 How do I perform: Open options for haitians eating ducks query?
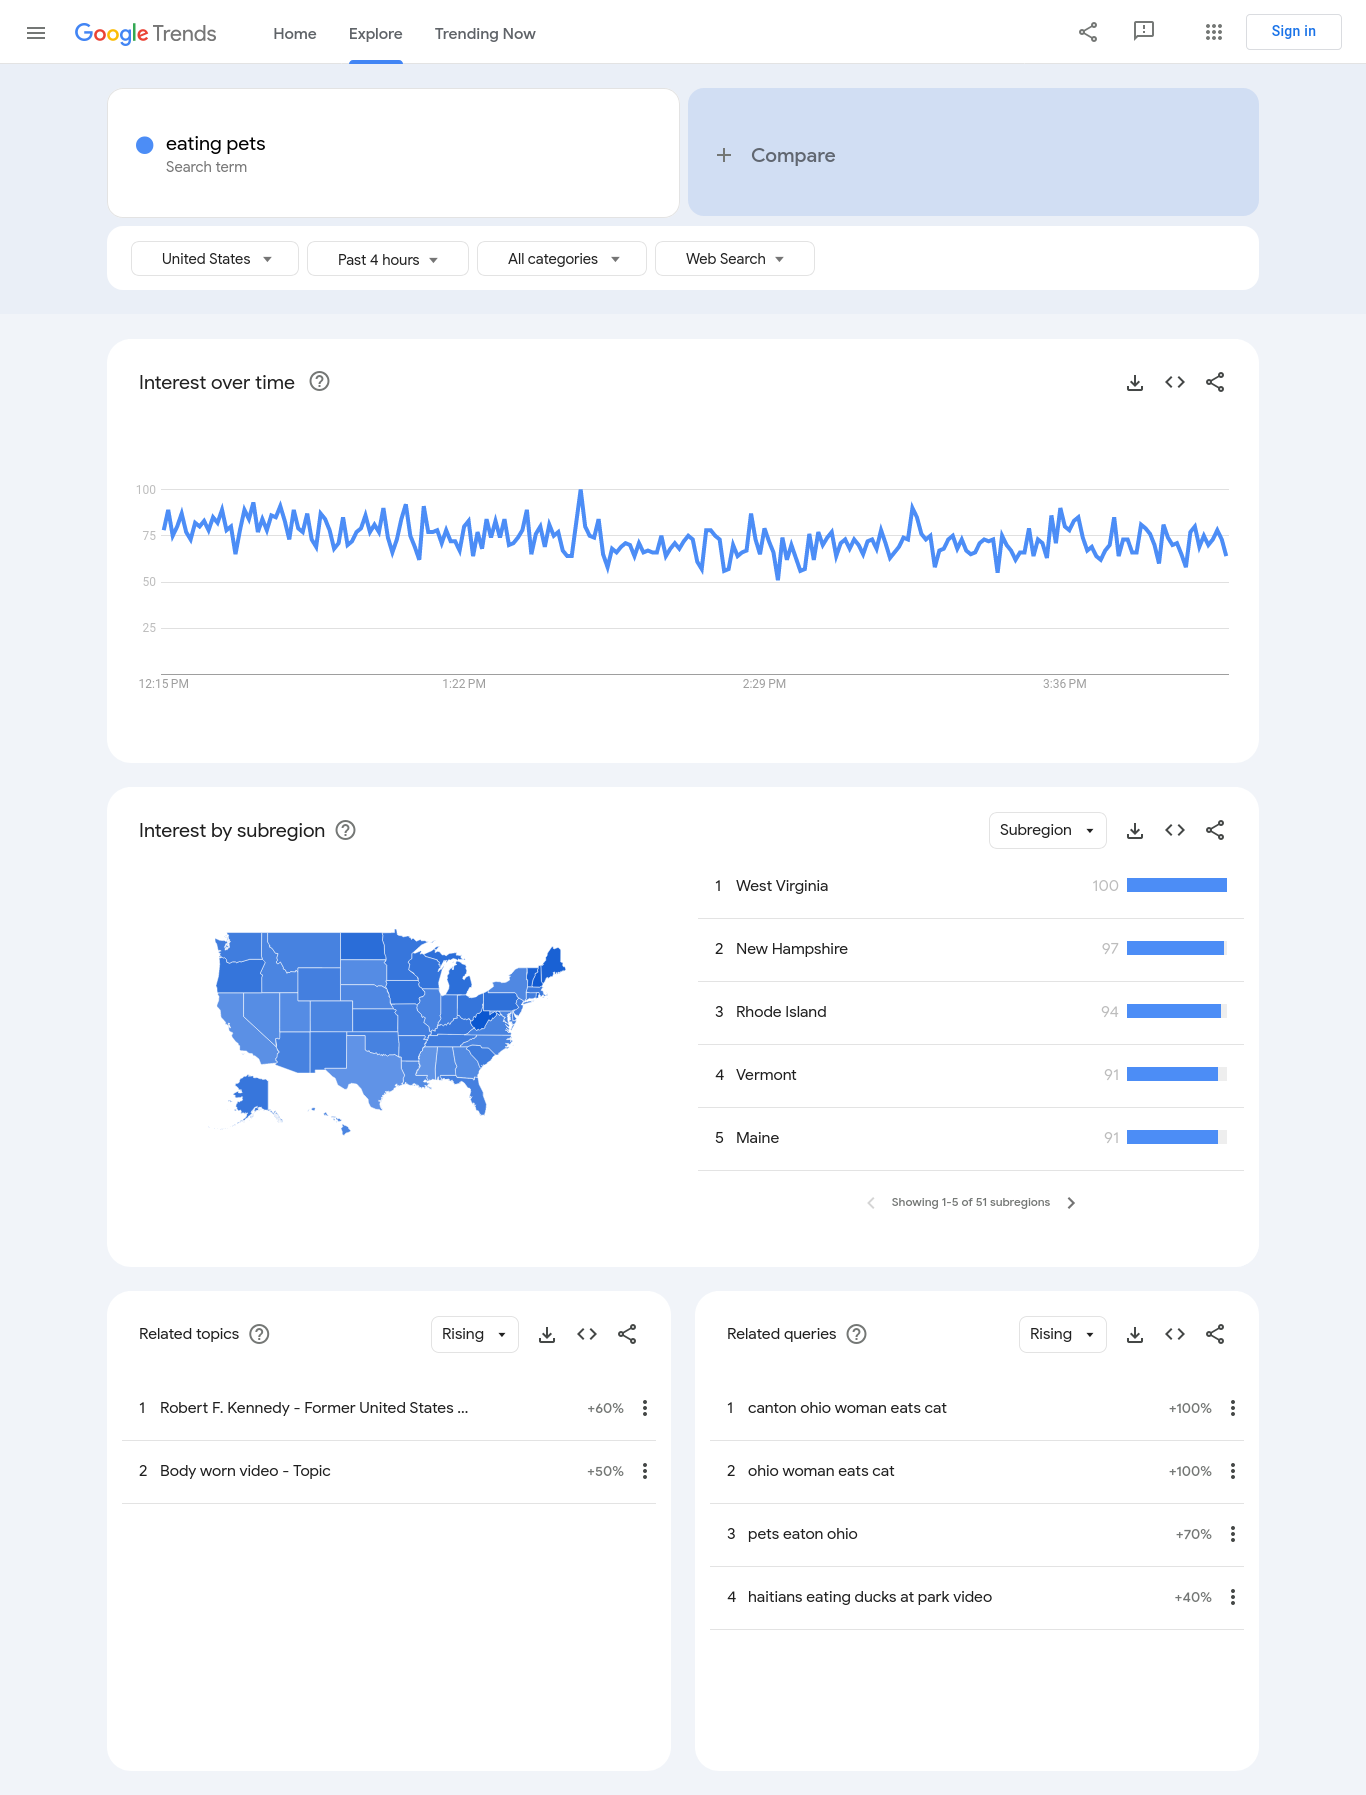[x=1233, y=1597]
